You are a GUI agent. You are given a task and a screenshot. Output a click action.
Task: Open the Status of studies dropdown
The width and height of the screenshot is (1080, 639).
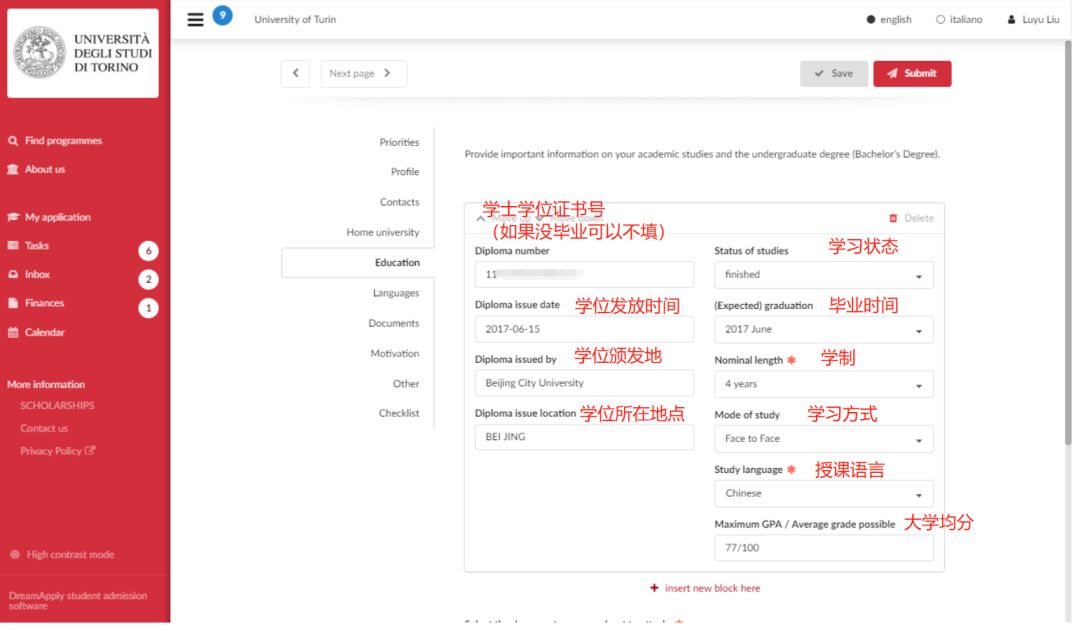(x=824, y=275)
